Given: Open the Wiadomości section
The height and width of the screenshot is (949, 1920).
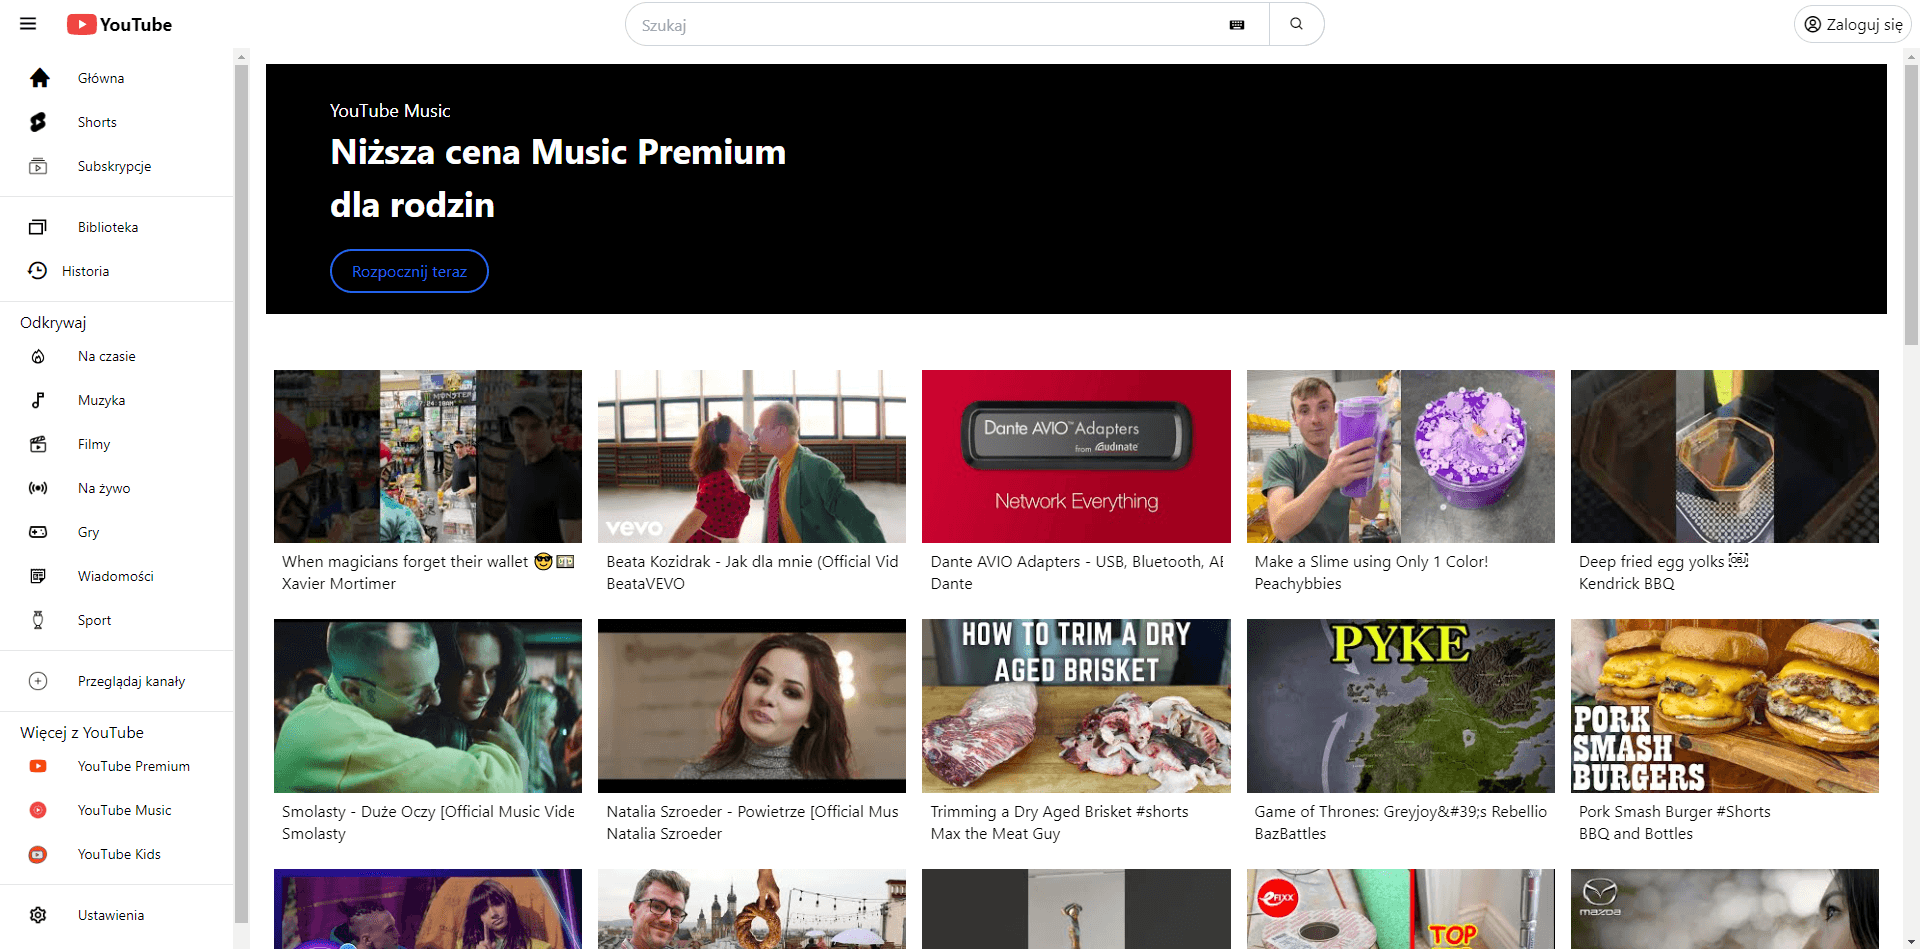Looking at the screenshot, I should coord(116,576).
